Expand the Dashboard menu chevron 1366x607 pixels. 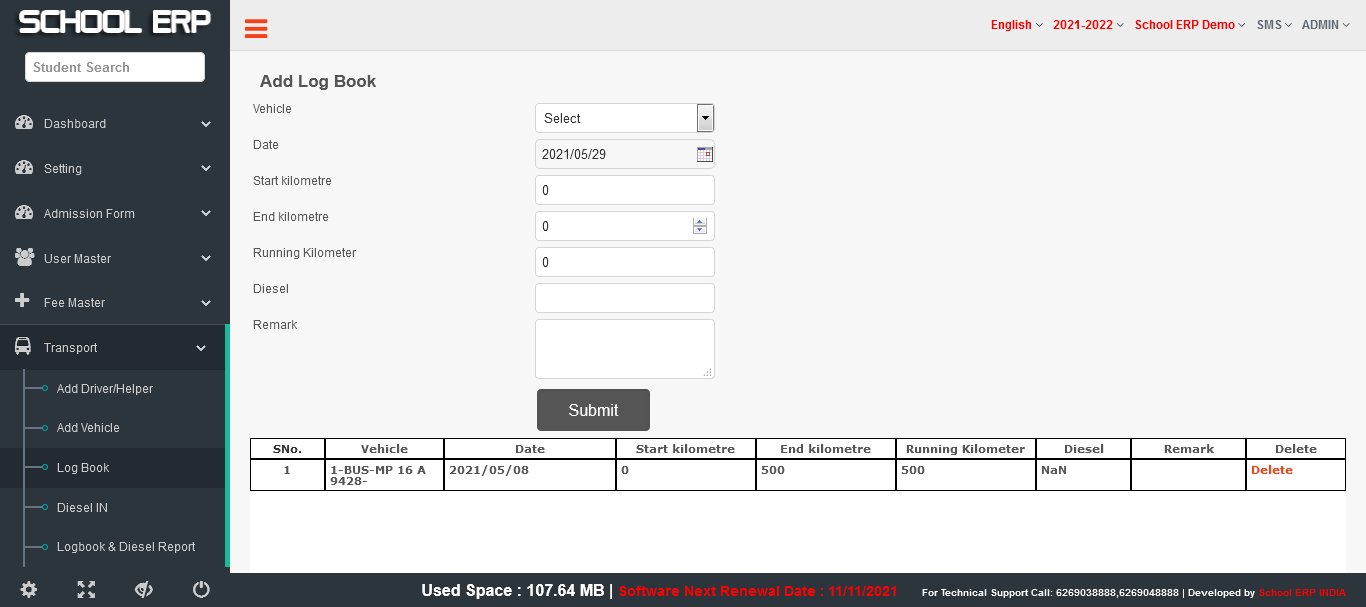(206, 124)
